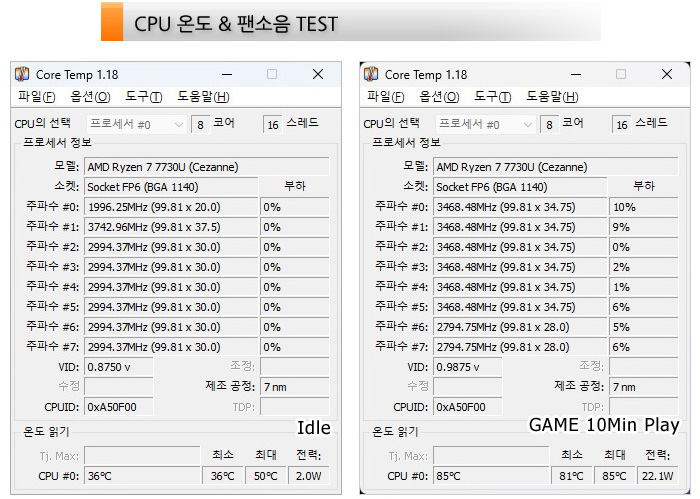The height and width of the screenshot is (499, 700).
Task: Click the disabled maximize icon in left window
Action: 272,74
